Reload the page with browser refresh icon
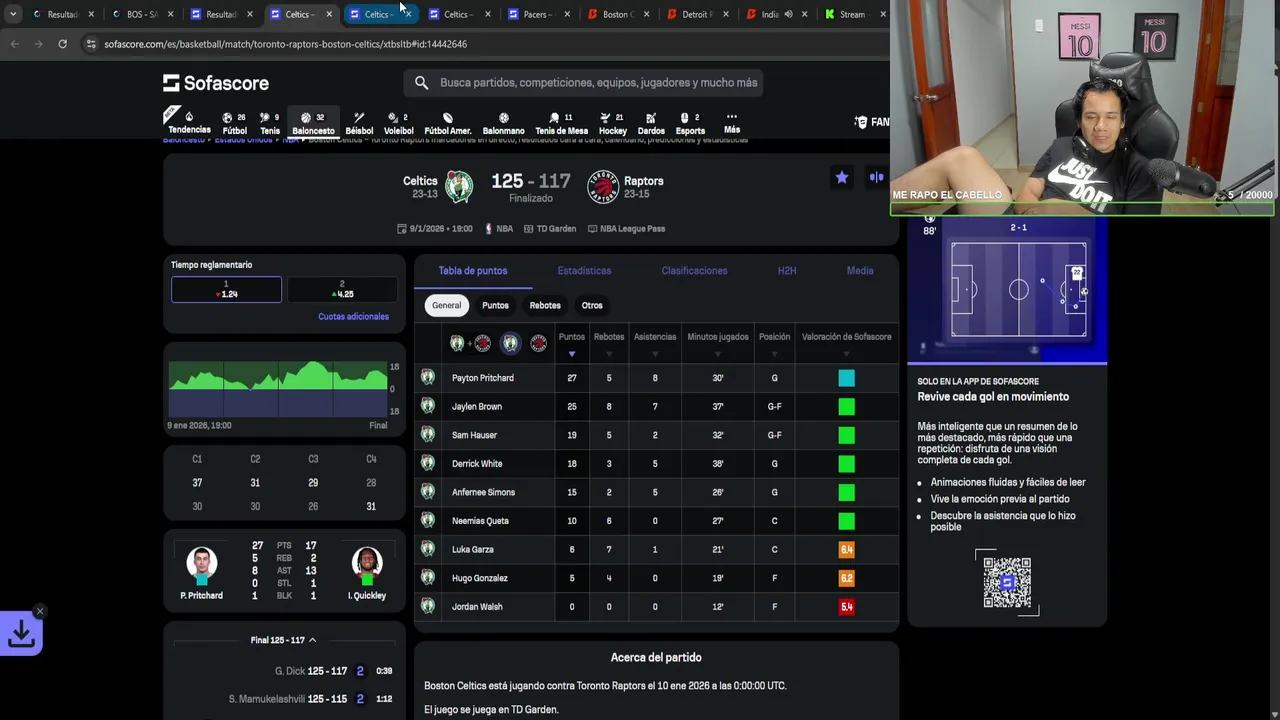This screenshot has width=1280, height=720. [x=62, y=44]
